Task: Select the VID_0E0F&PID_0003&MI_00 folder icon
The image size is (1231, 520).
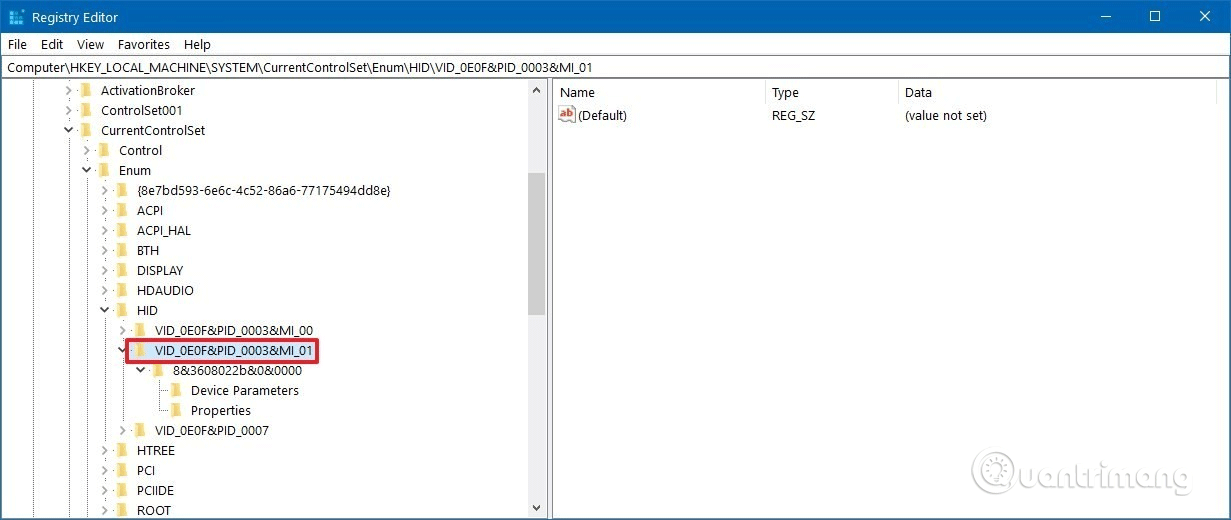Action: point(141,330)
